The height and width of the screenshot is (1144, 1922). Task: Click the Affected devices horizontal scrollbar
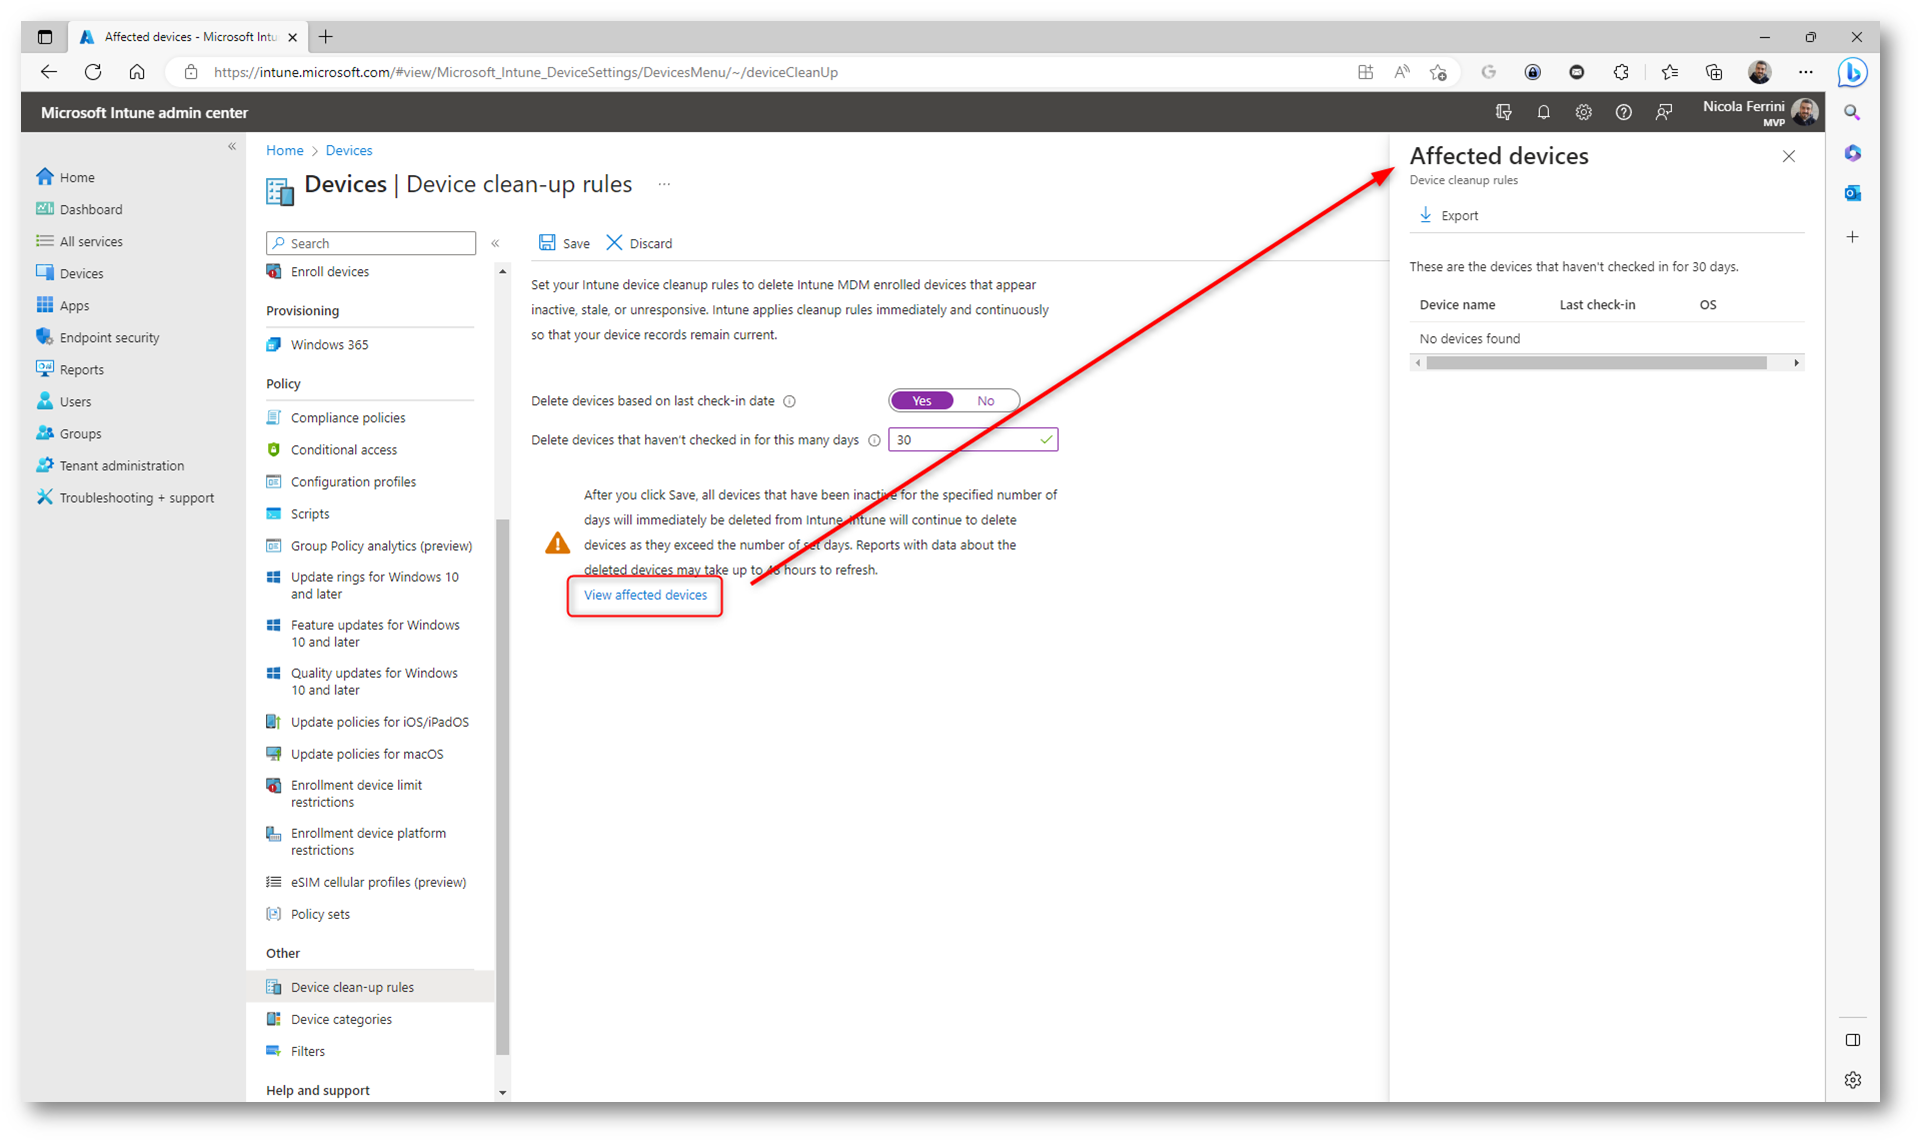[x=1595, y=363]
